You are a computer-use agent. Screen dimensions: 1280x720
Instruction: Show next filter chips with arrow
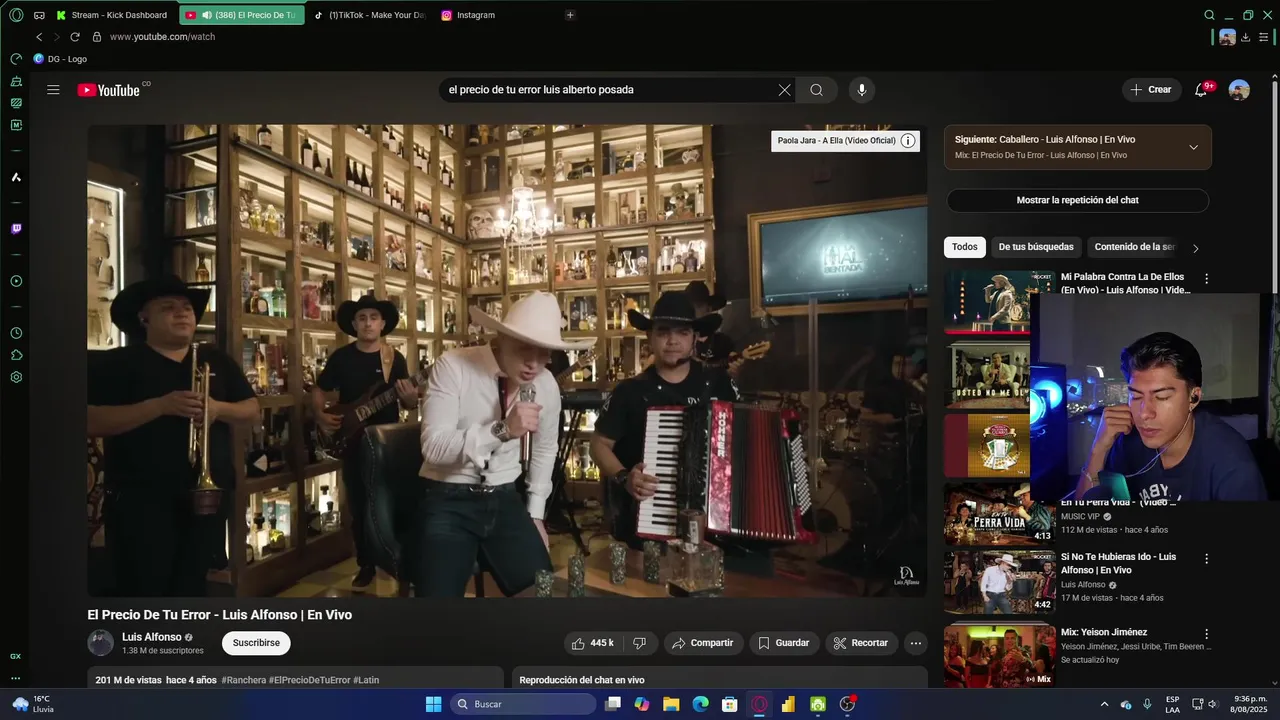tap(1195, 248)
